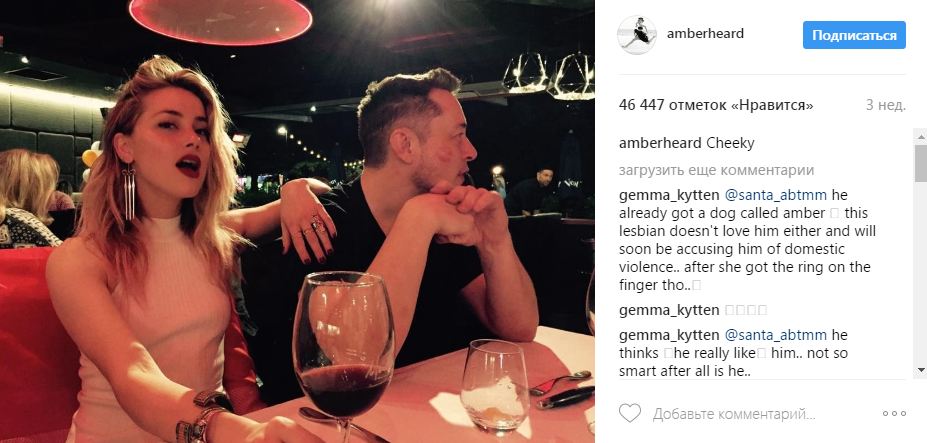Screen dimensions: 927x443
Task: Click the restaurant photo of the post
Action: tap(297, 221)
